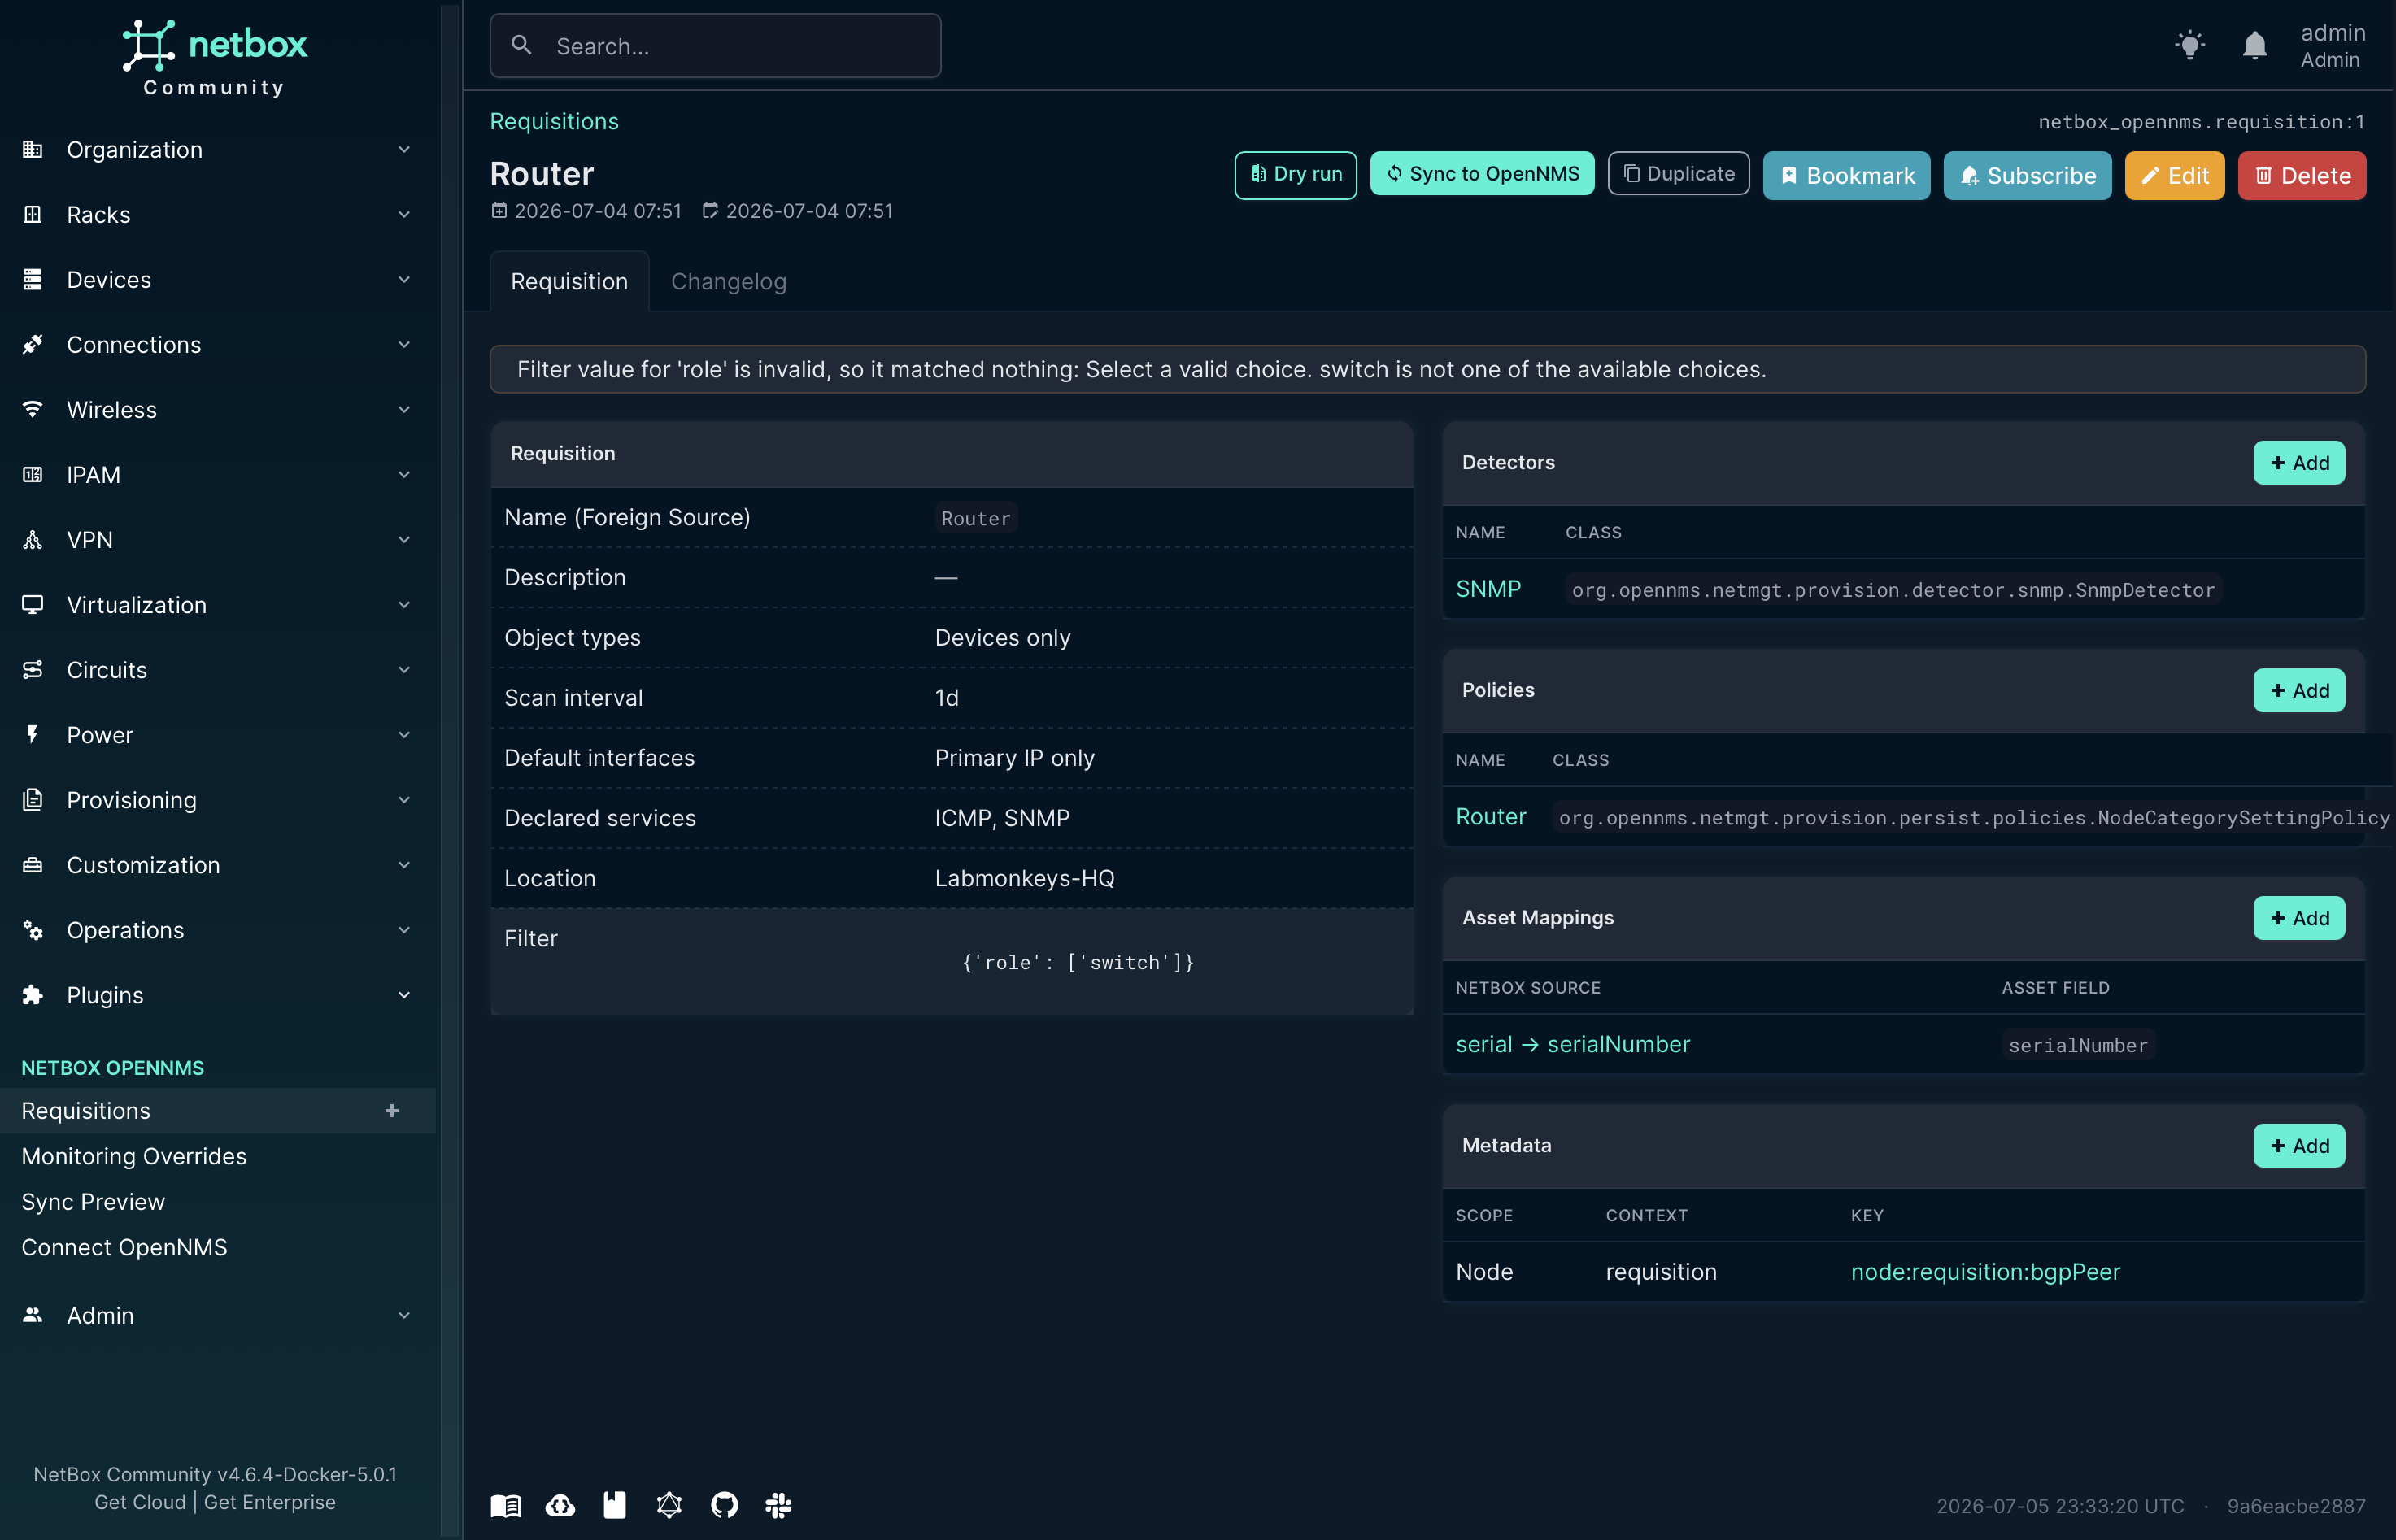Click the Virtualization monitor icon

[33, 604]
